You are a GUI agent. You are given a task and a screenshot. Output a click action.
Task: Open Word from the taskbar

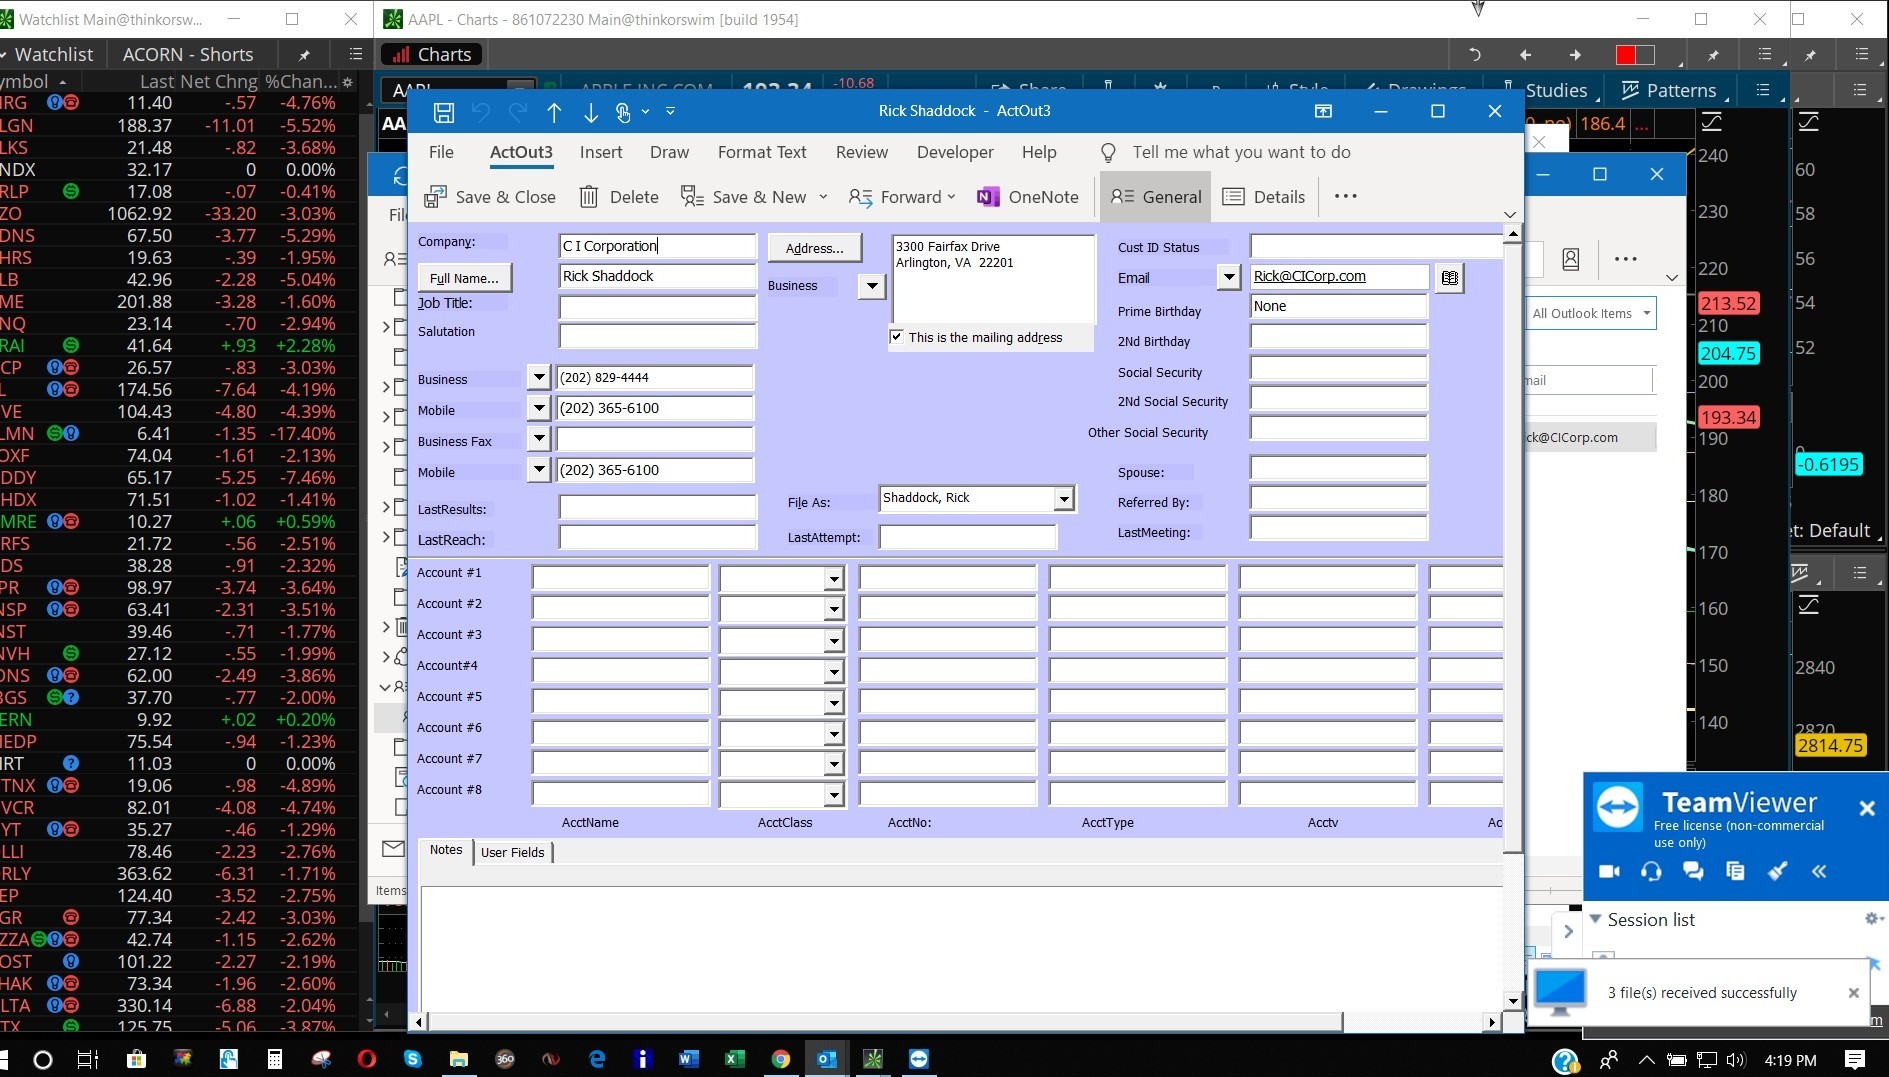point(689,1059)
